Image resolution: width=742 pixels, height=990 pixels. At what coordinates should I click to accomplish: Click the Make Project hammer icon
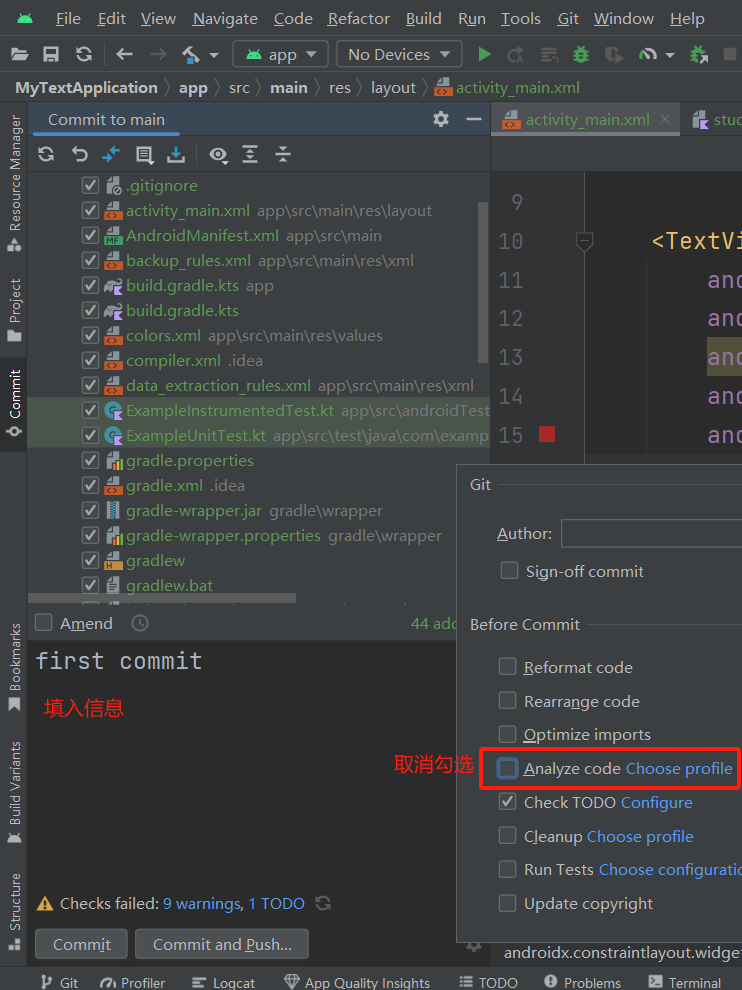pyautogui.click(x=191, y=55)
